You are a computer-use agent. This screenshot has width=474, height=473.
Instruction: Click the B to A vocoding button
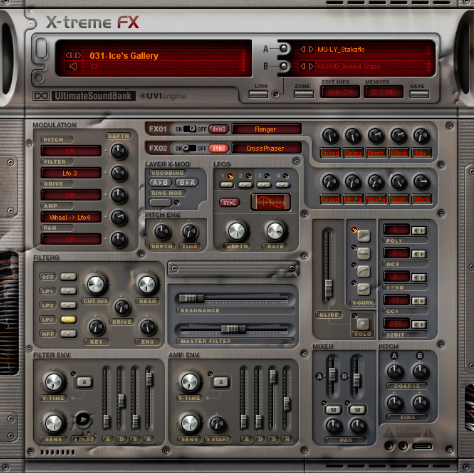[x=187, y=183]
